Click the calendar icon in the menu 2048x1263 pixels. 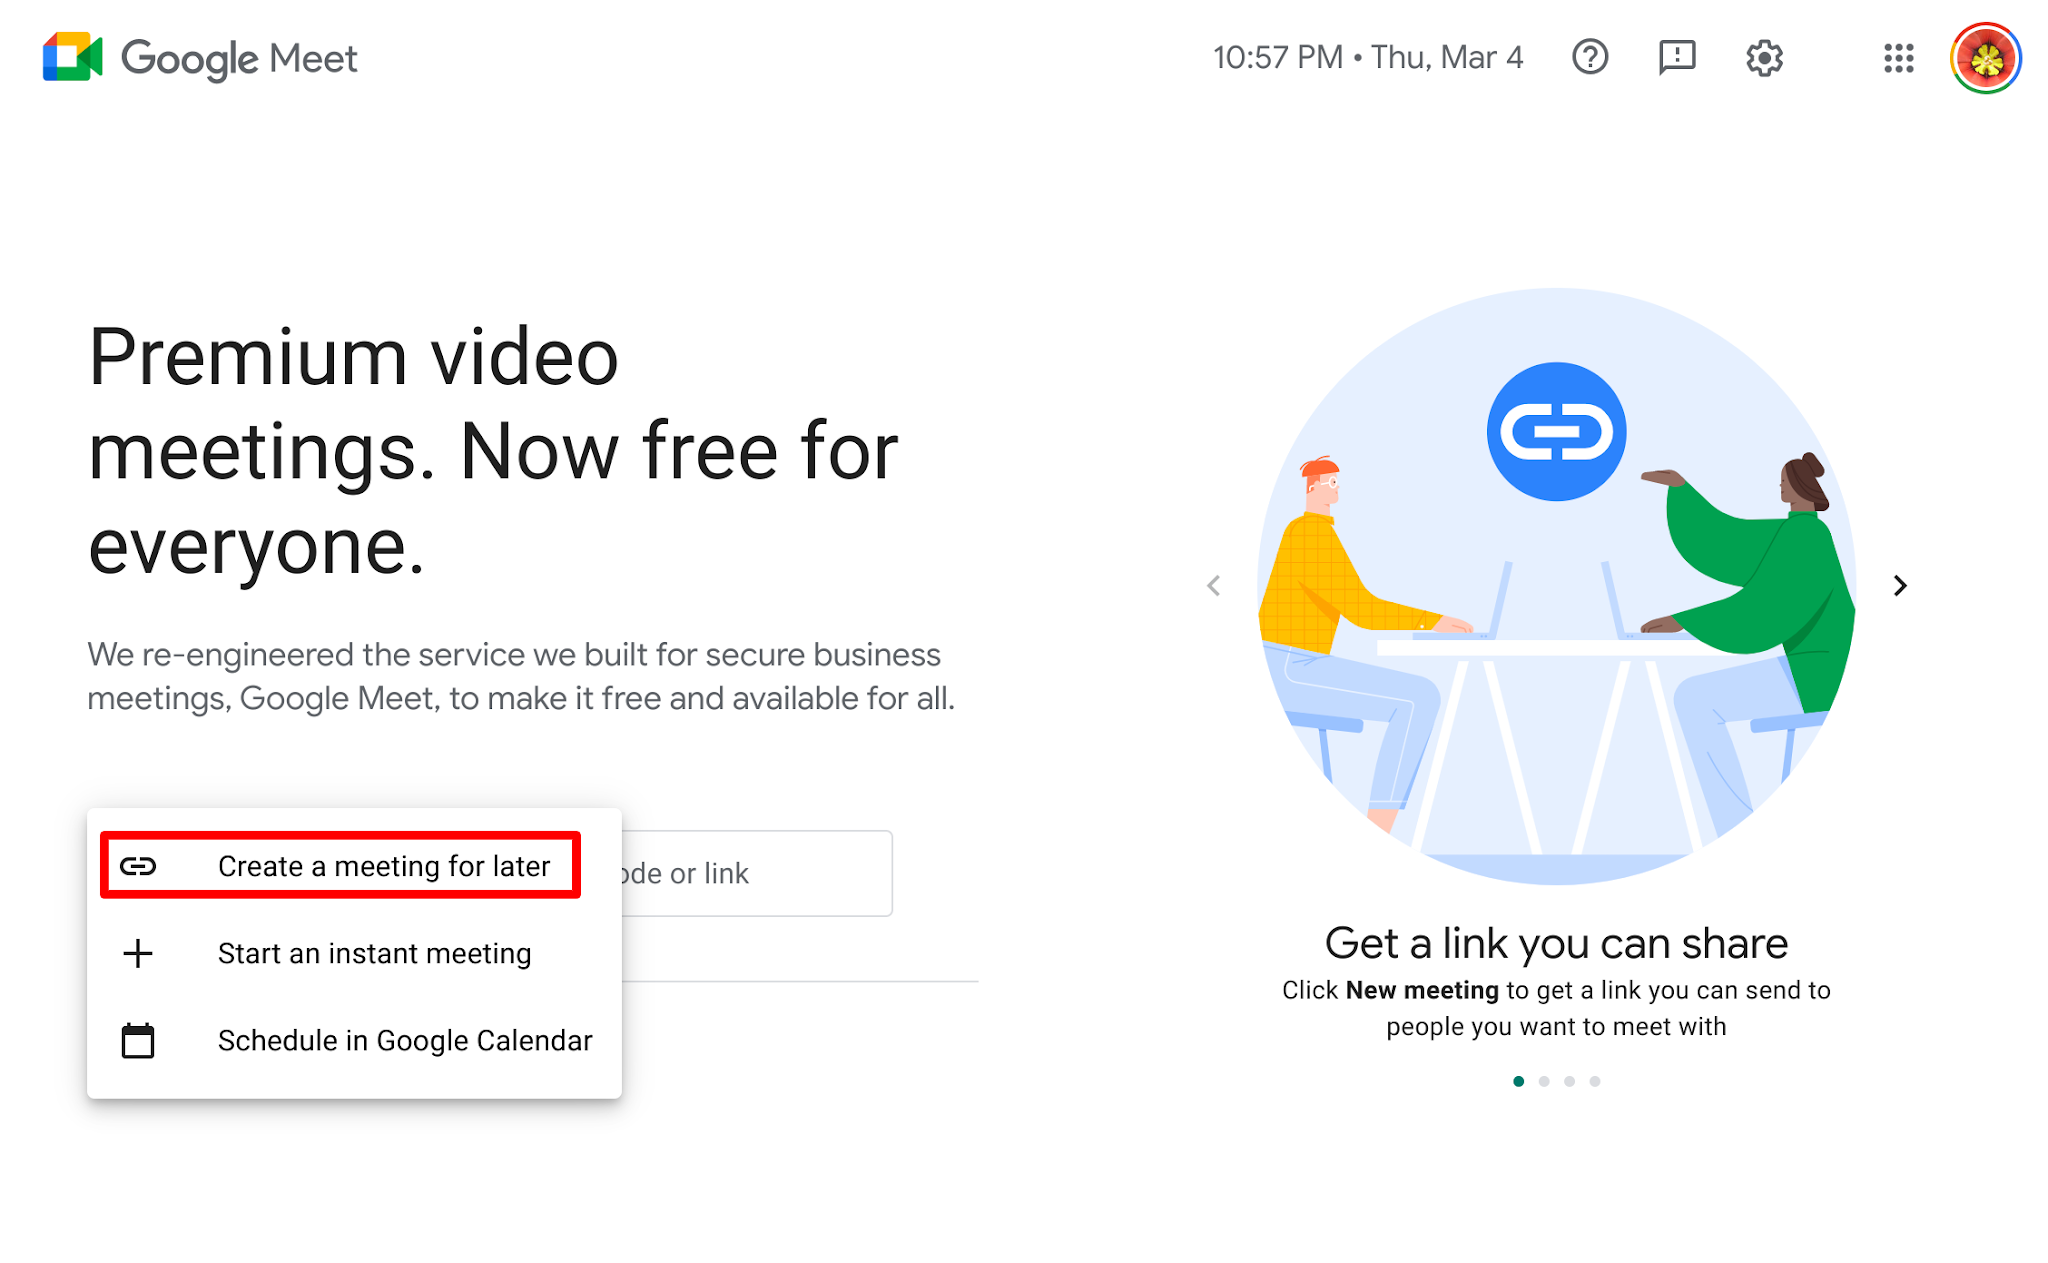138,1039
